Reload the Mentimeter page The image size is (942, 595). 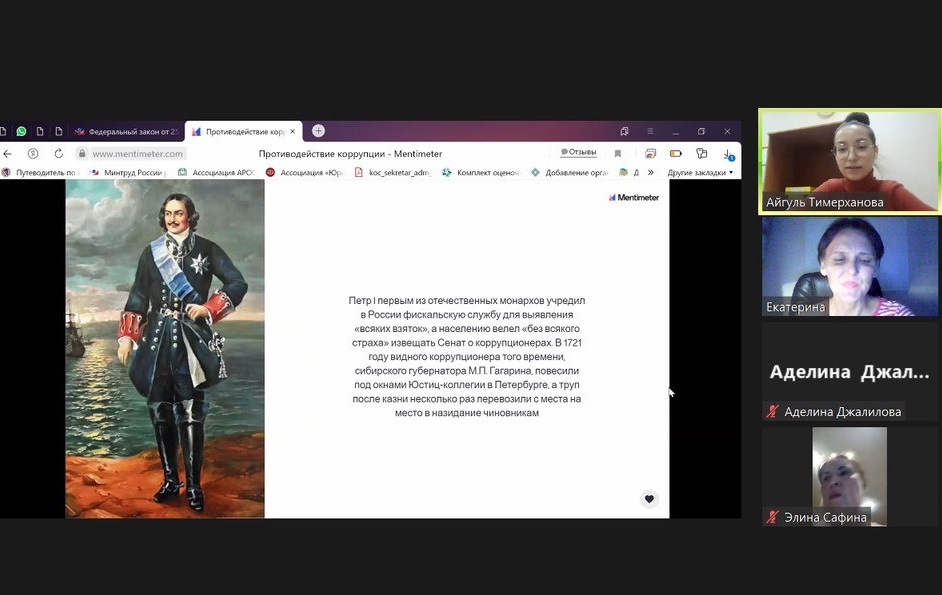point(59,154)
